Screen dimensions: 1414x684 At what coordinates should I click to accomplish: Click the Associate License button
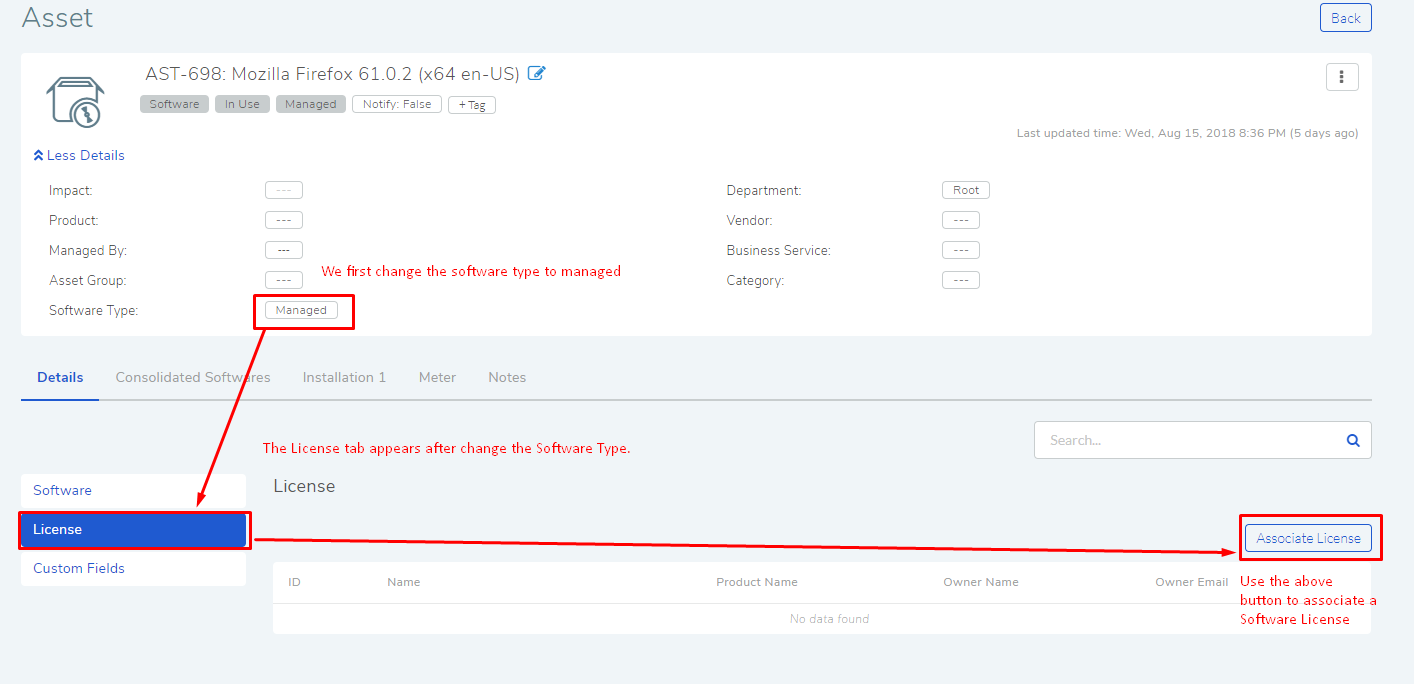[1308, 538]
